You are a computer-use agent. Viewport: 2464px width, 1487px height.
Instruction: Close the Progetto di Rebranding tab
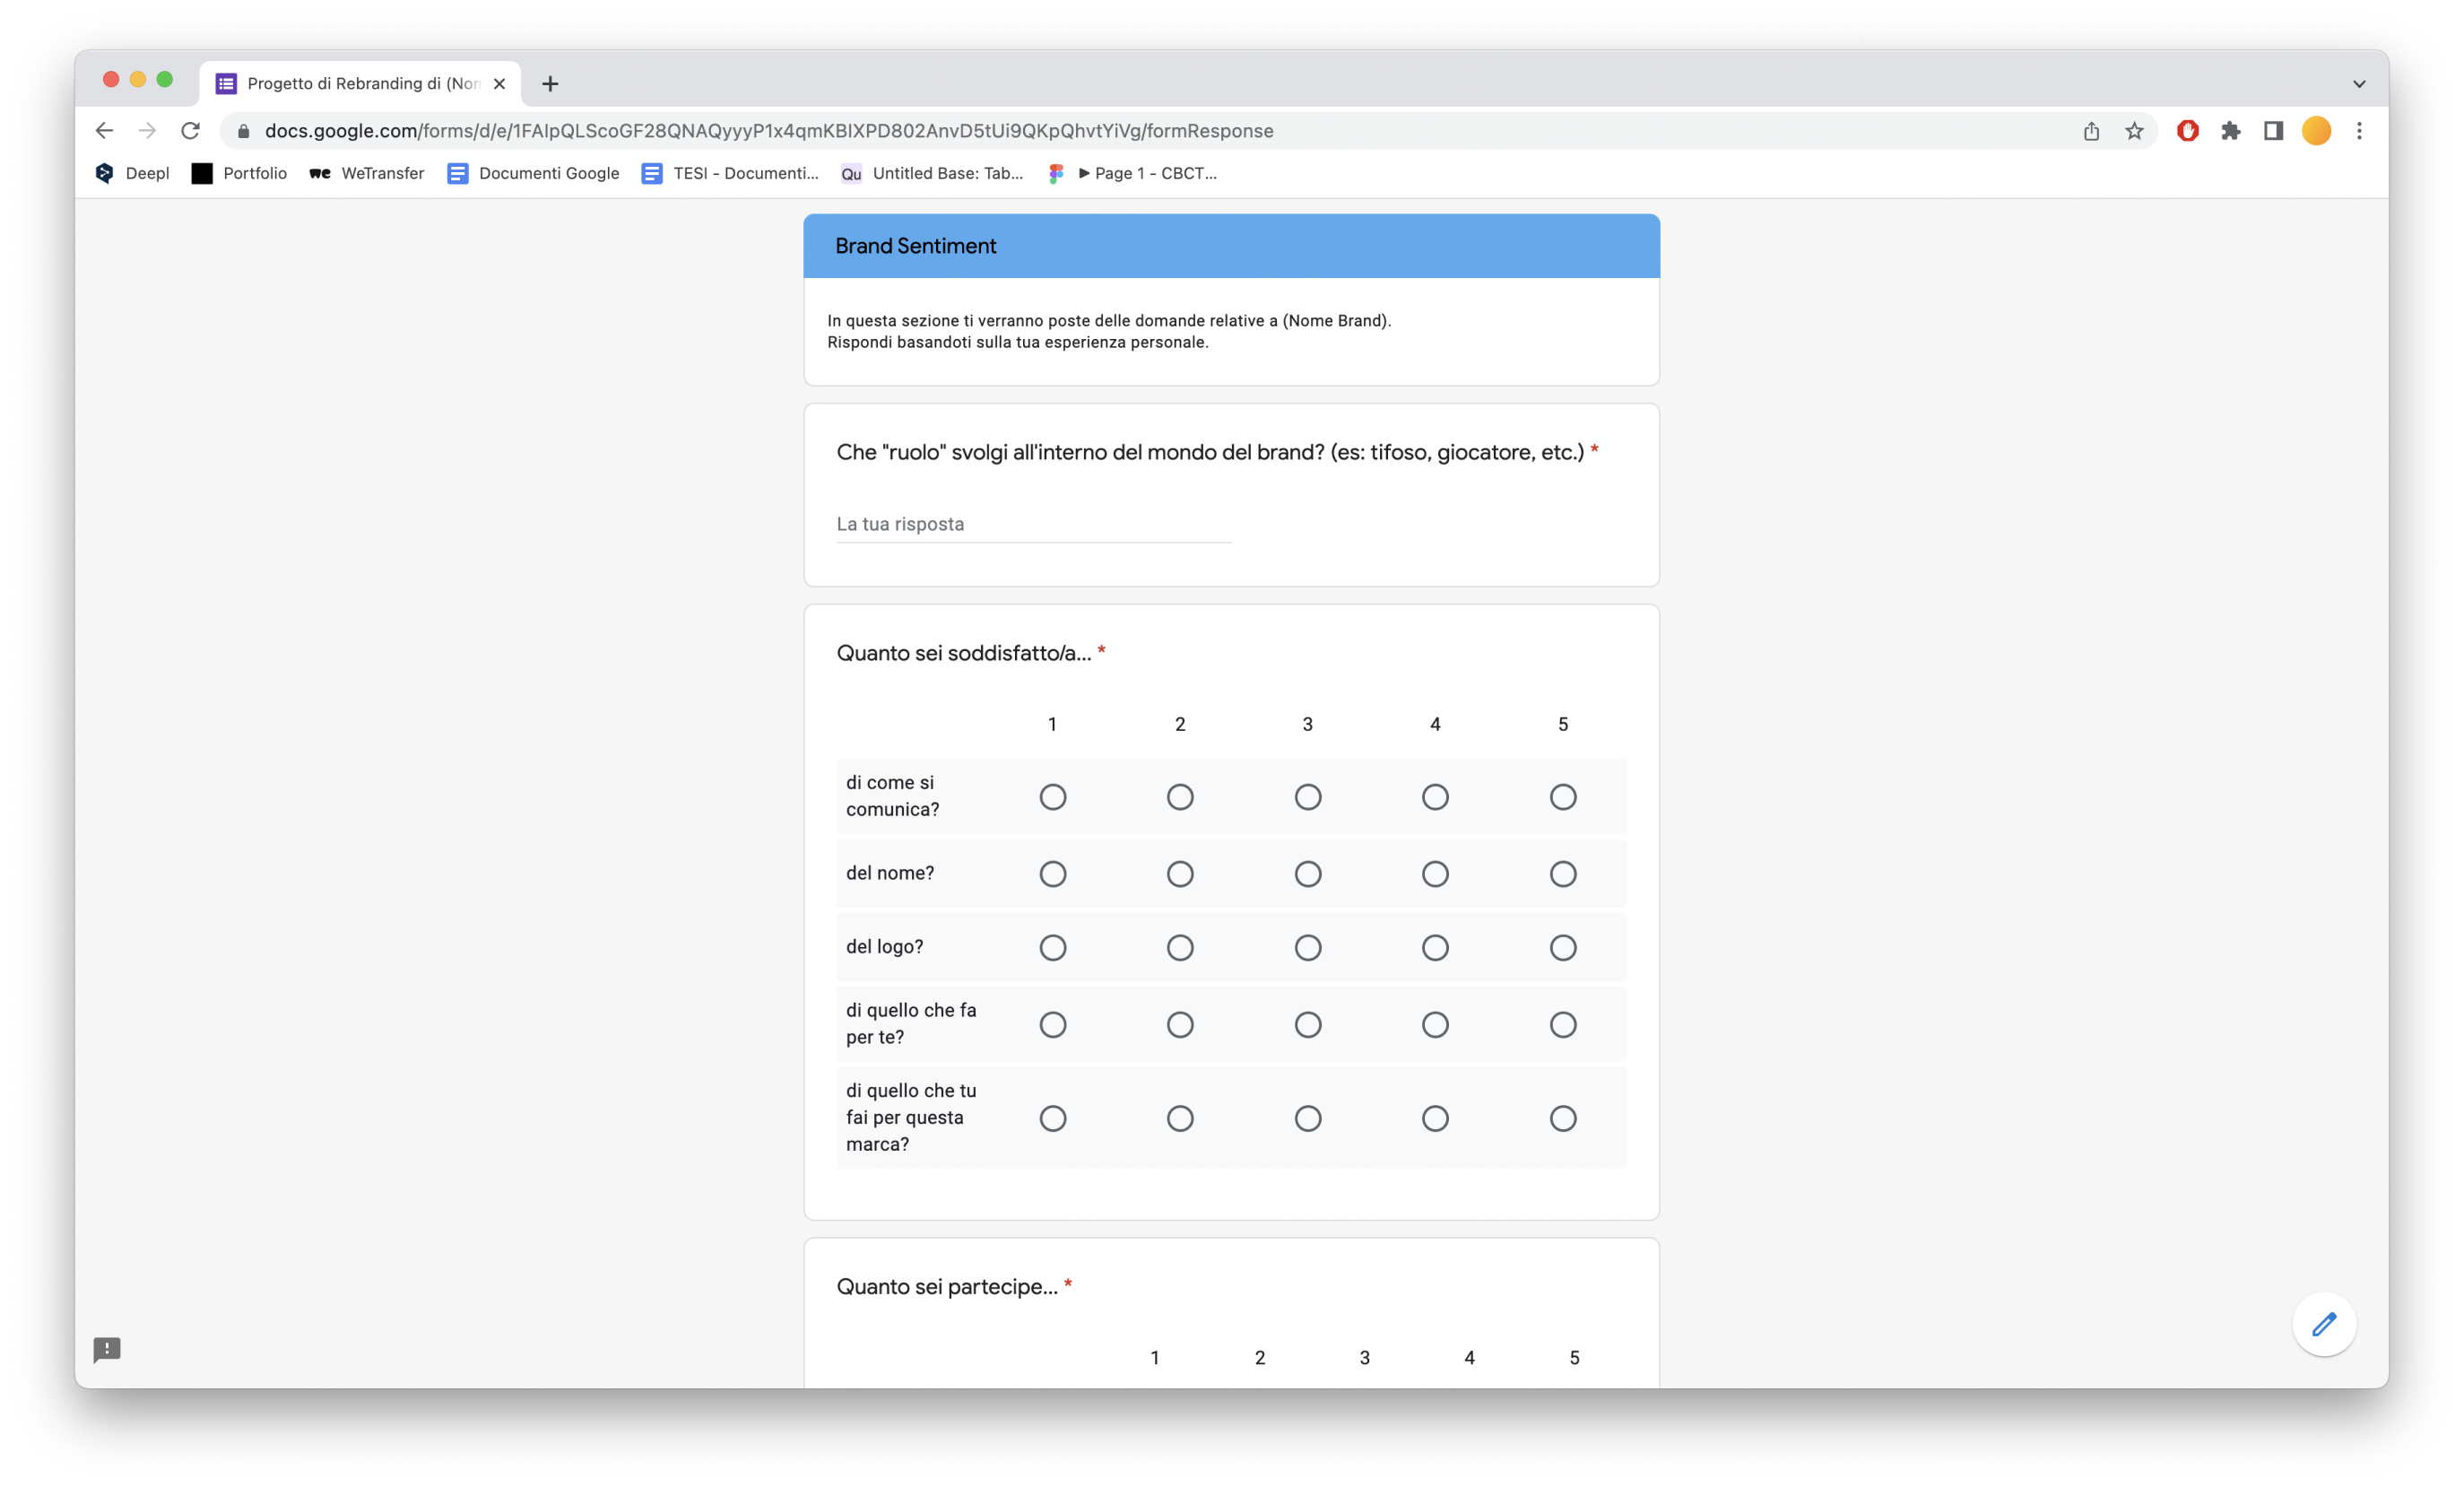(499, 84)
